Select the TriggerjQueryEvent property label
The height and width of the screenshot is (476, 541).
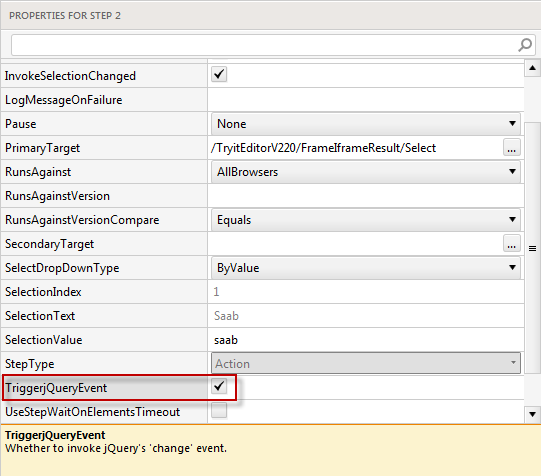point(56,388)
